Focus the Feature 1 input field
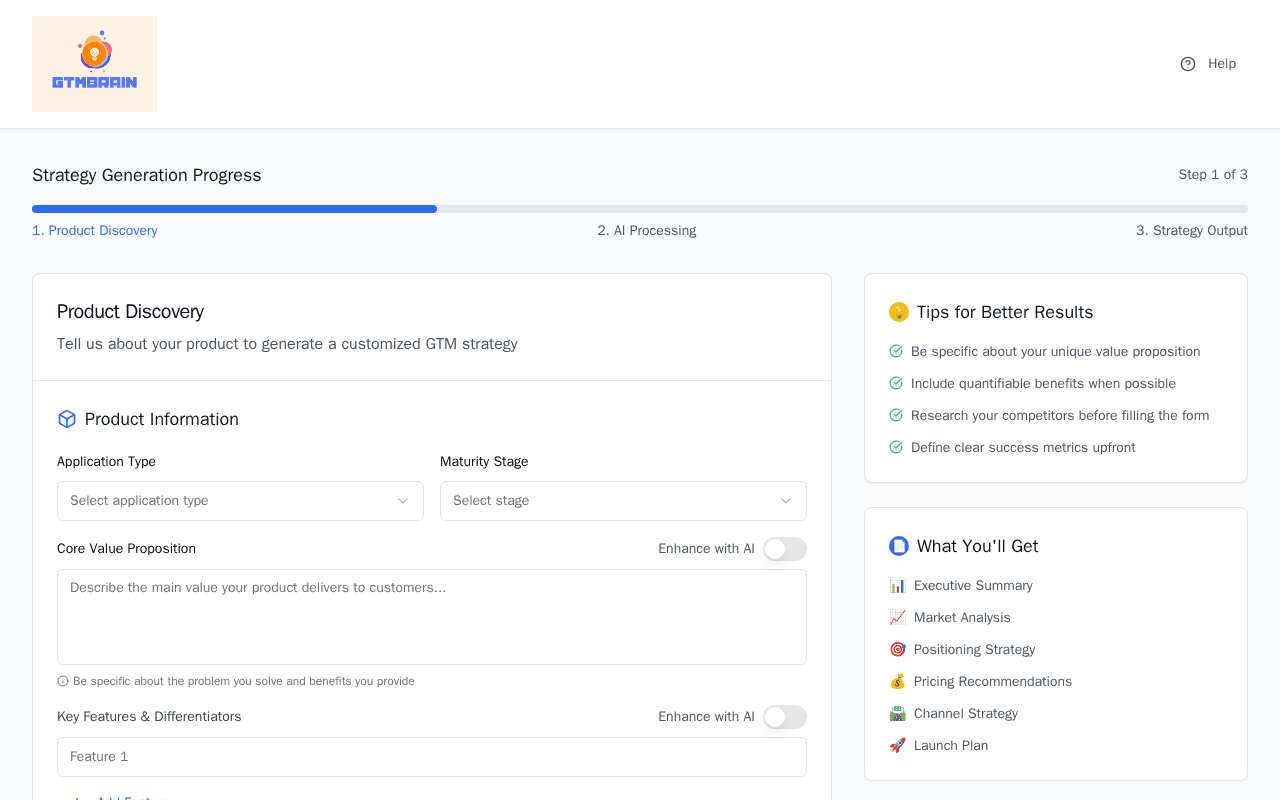Image resolution: width=1280 pixels, height=800 pixels. click(x=432, y=757)
